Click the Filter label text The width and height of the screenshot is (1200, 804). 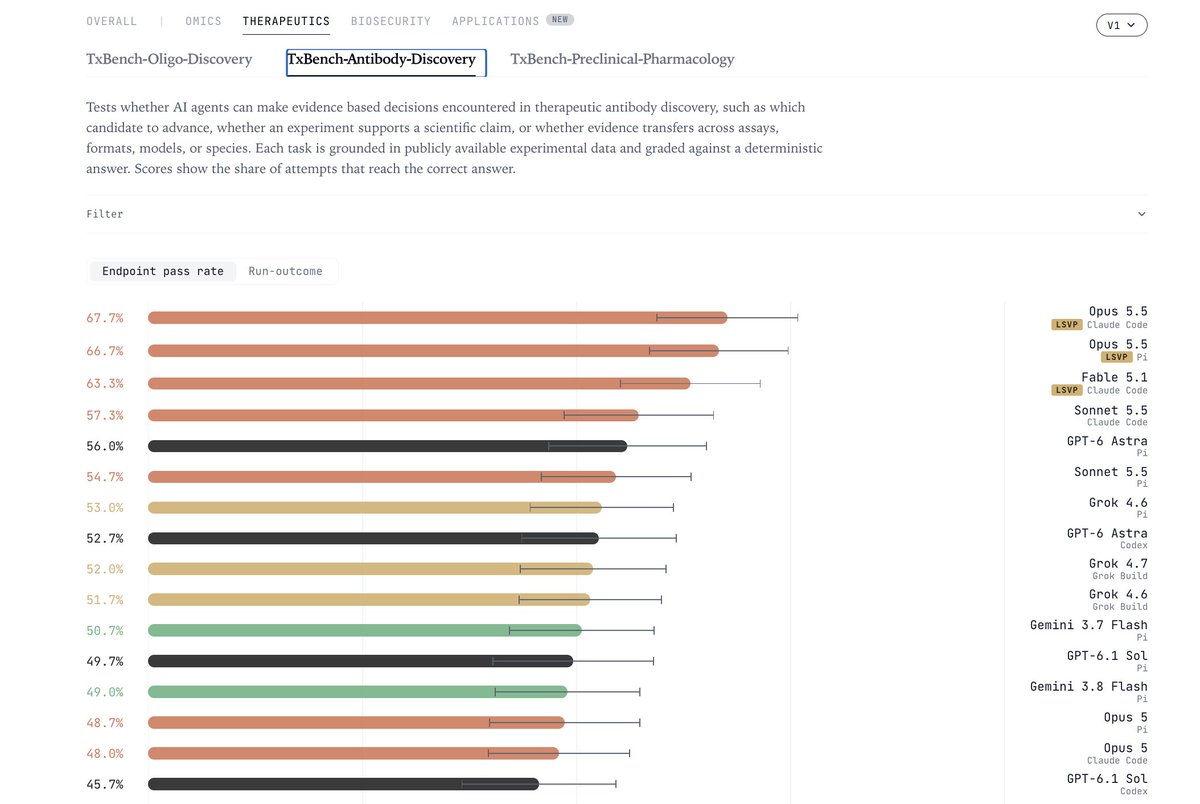pos(105,214)
